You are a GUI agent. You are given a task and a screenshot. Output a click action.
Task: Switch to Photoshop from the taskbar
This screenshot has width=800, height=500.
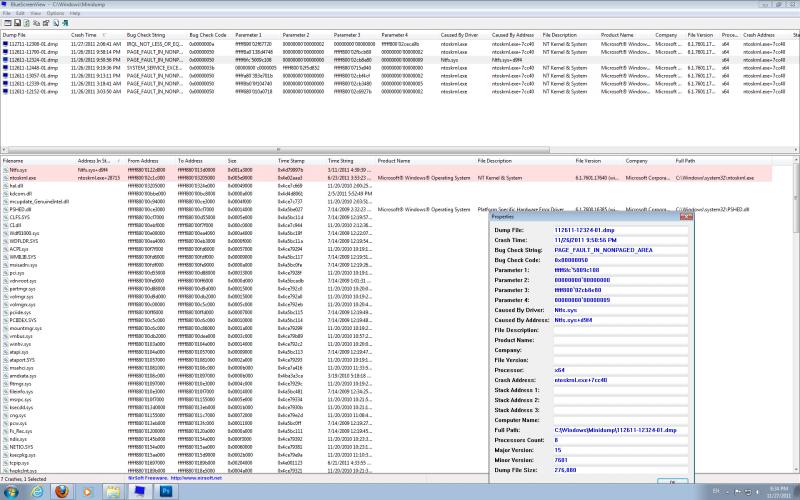pyautogui.click(x=166, y=491)
